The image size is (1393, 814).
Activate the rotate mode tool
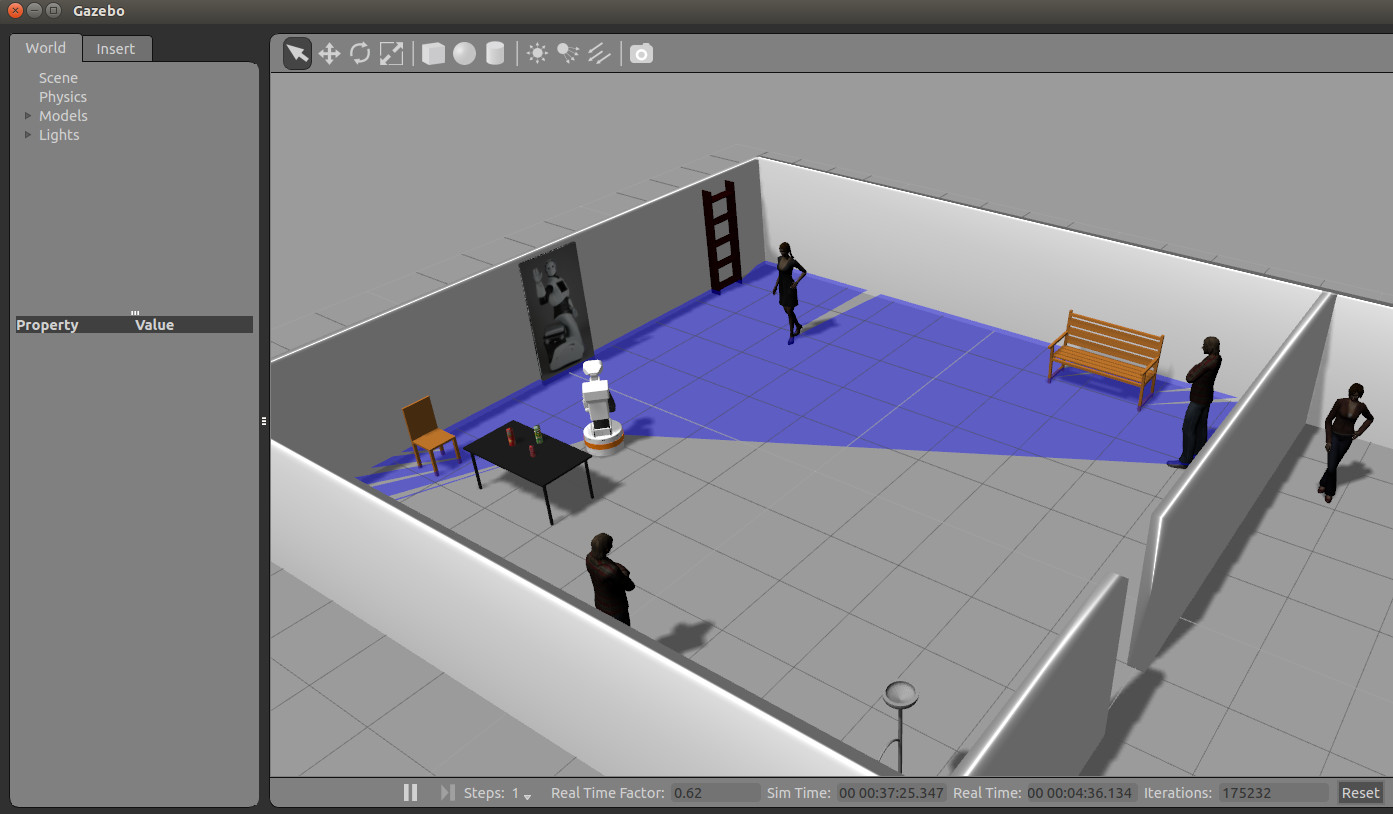360,54
